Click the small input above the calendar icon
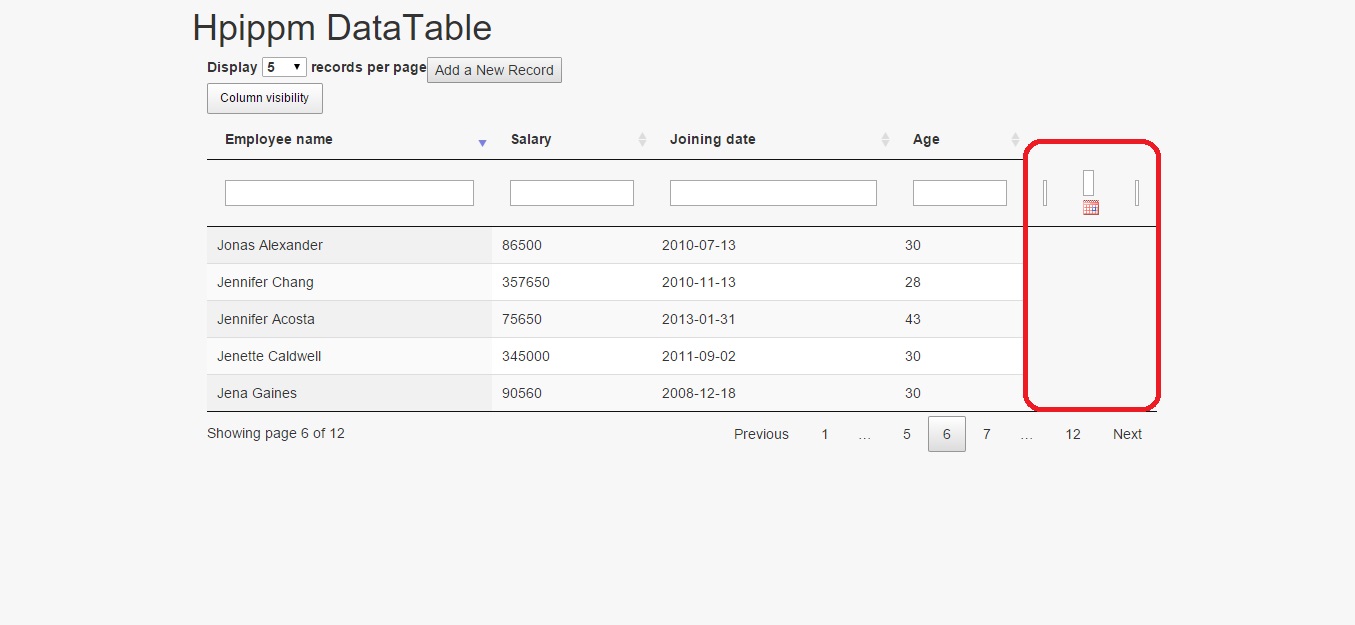 pos(1089,182)
